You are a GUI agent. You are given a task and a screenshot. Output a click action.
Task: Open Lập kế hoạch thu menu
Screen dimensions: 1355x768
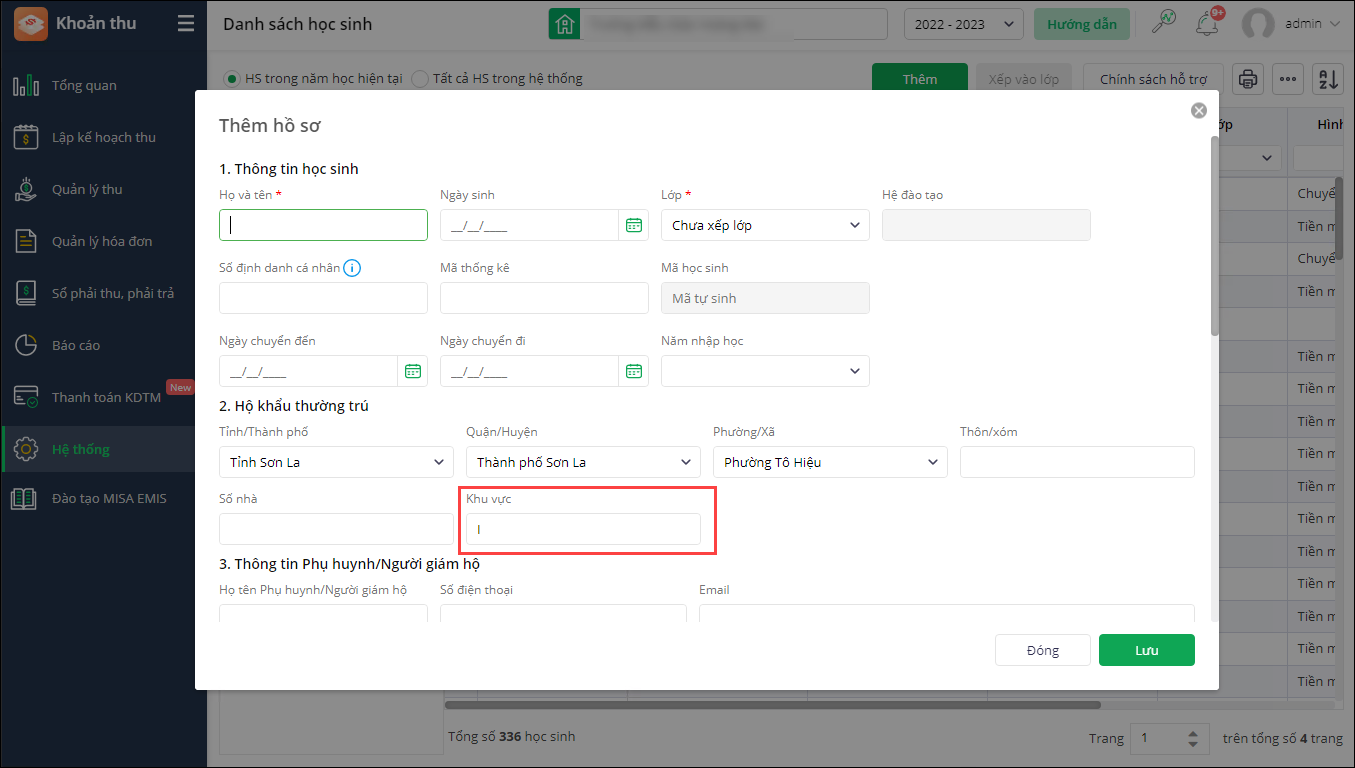[104, 137]
